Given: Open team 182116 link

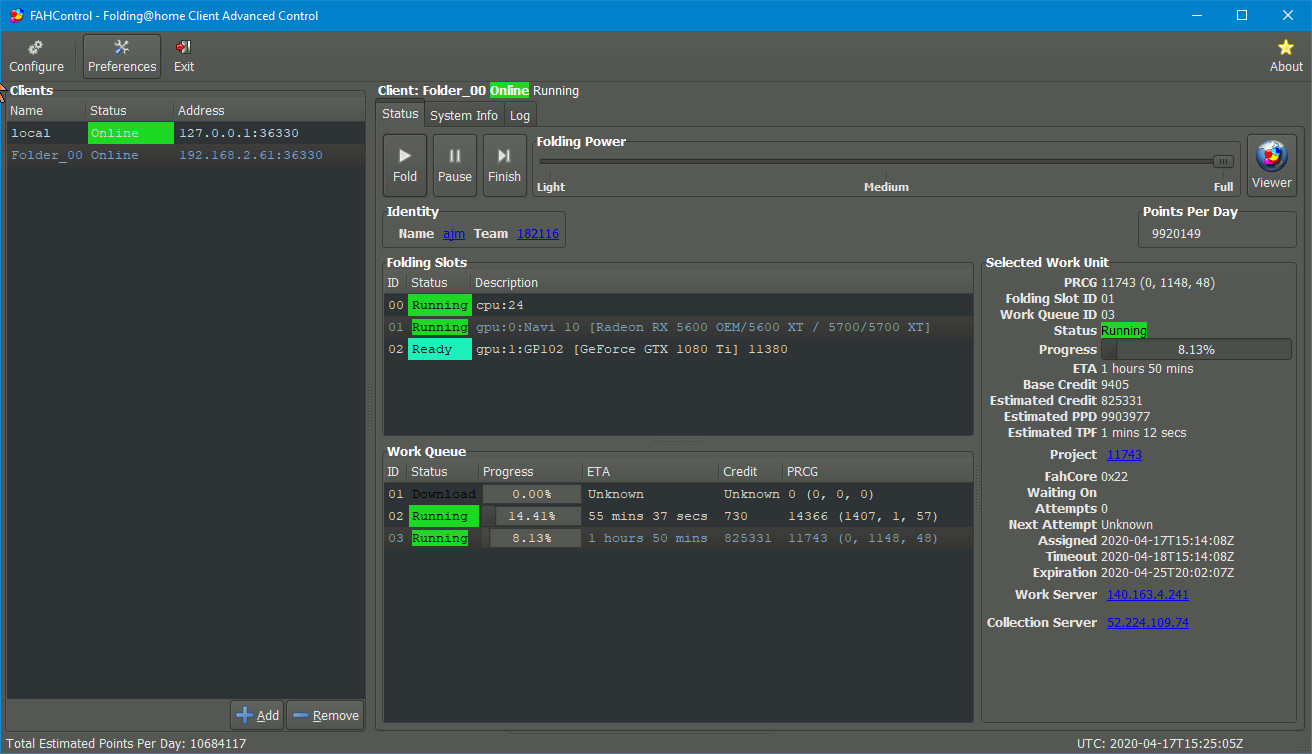Looking at the screenshot, I should pyautogui.click(x=538, y=233).
